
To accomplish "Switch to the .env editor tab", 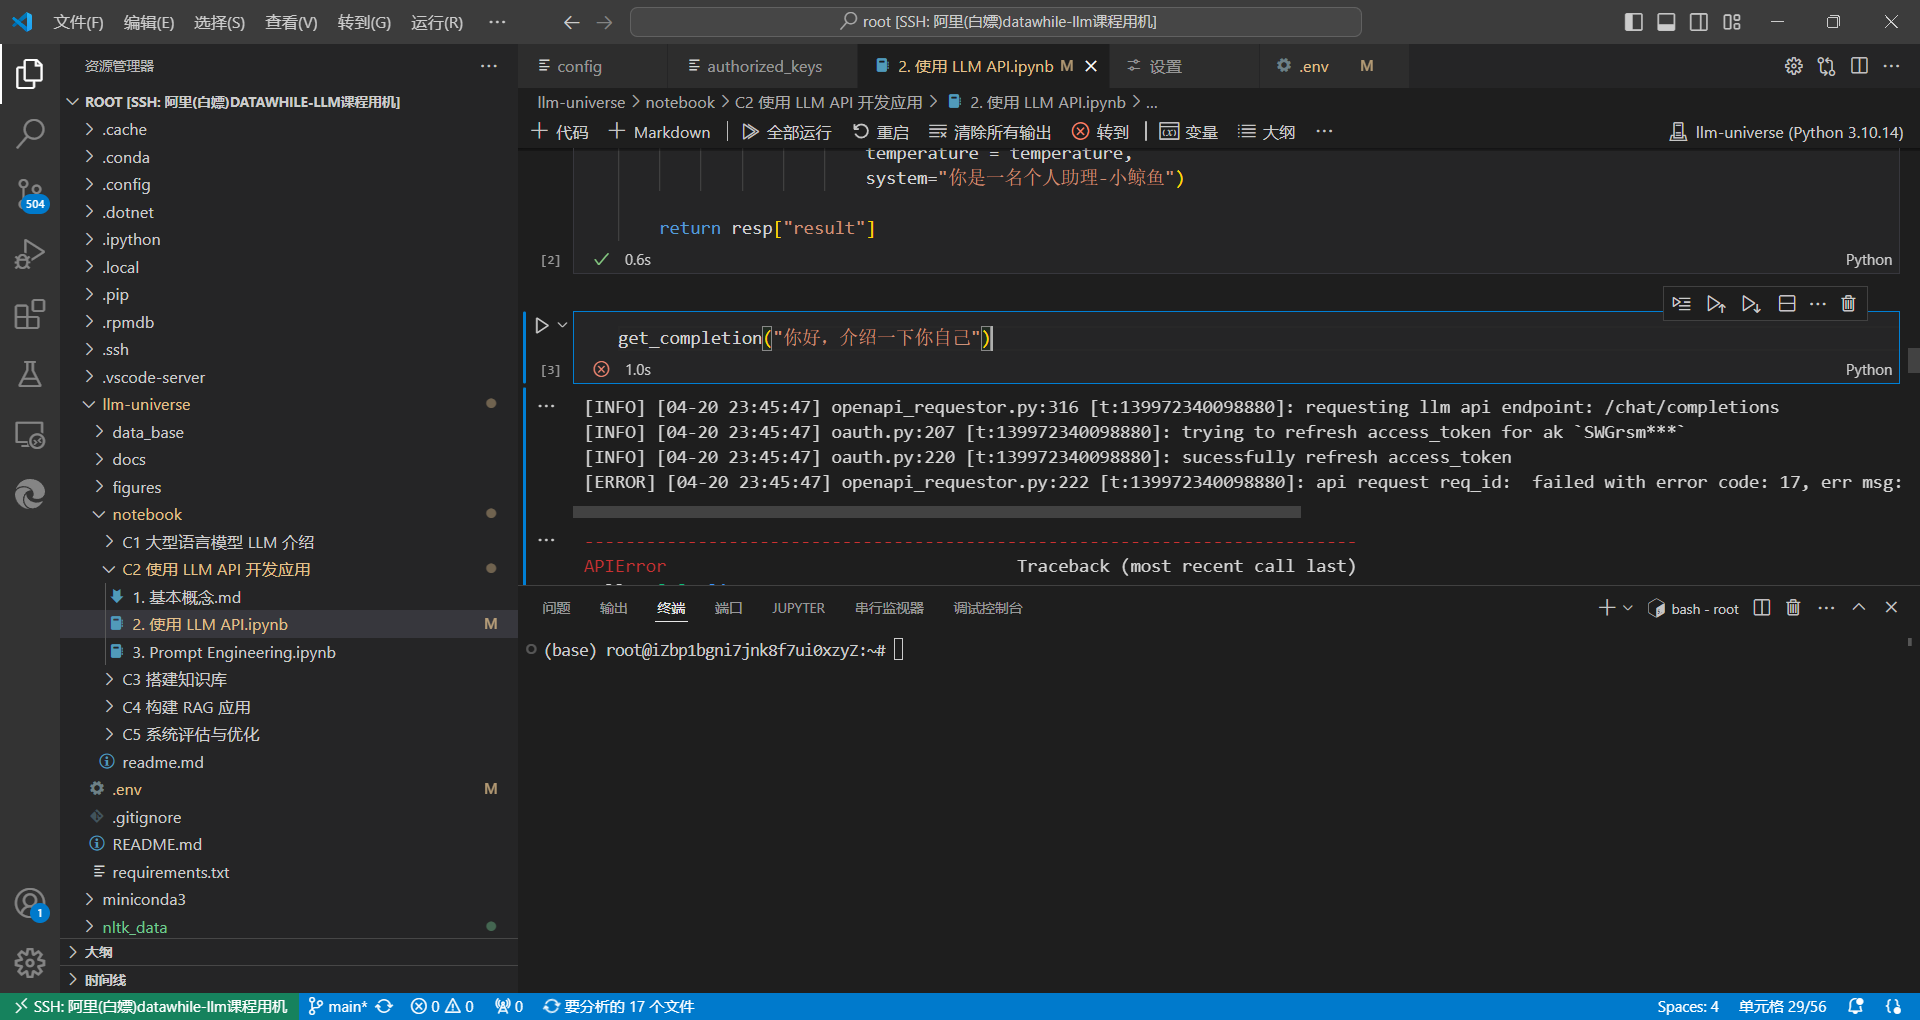I will tap(1313, 66).
